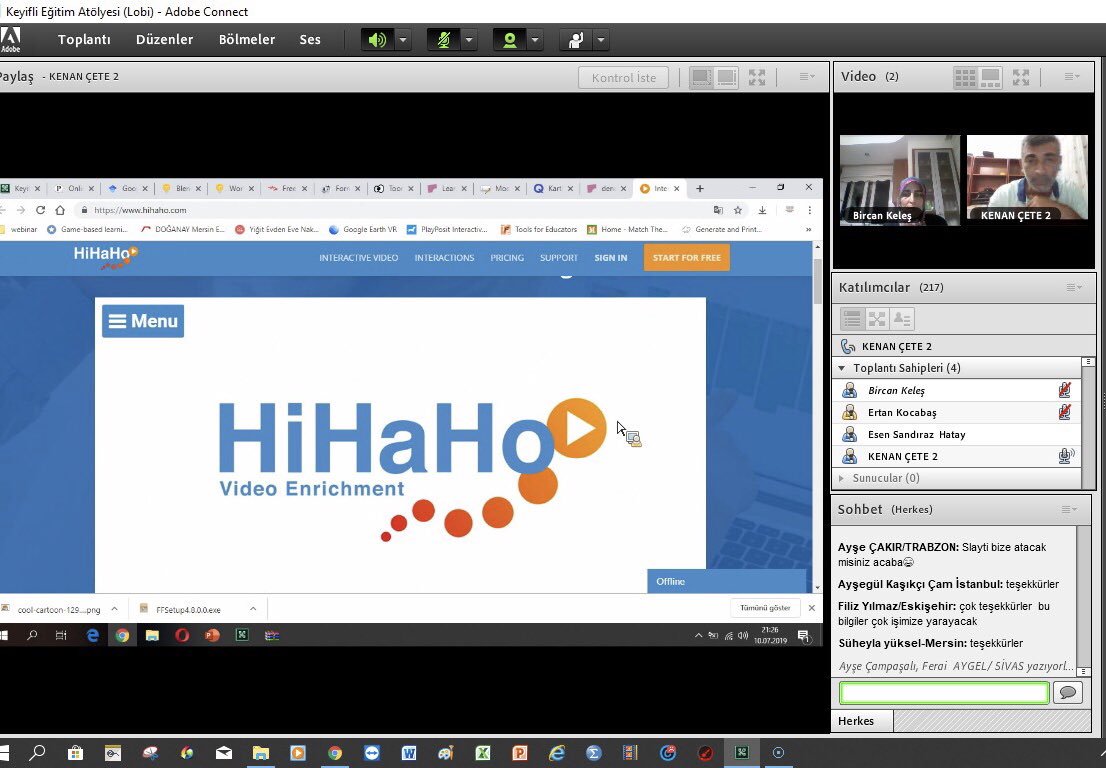Viewport: 1106px width, 768px height.
Task: Switch attendees to list view icon
Action: tap(852, 319)
